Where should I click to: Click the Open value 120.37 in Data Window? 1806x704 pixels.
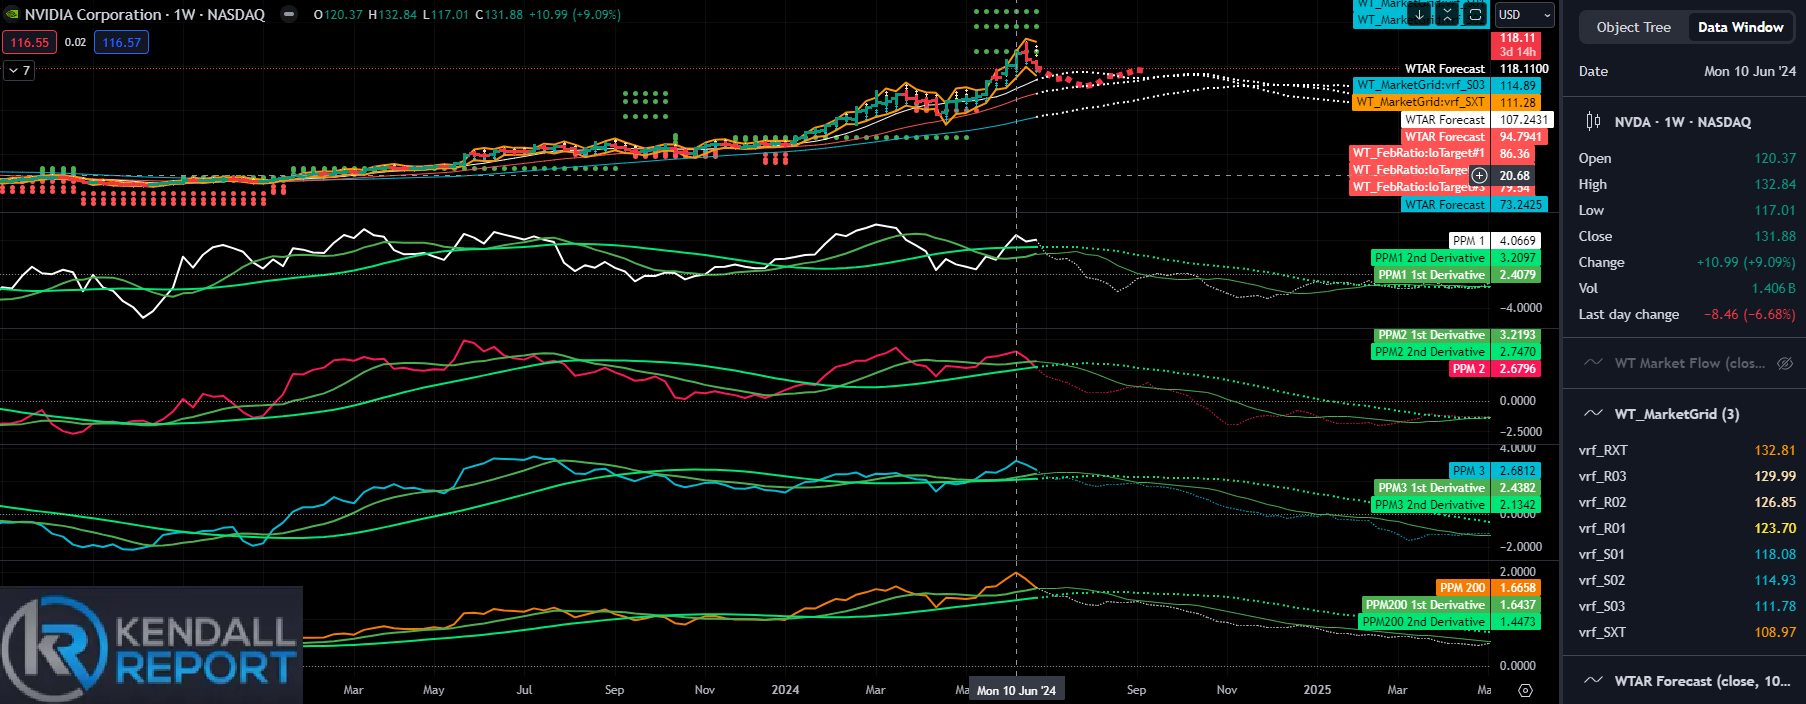pyautogui.click(x=1775, y=158)
